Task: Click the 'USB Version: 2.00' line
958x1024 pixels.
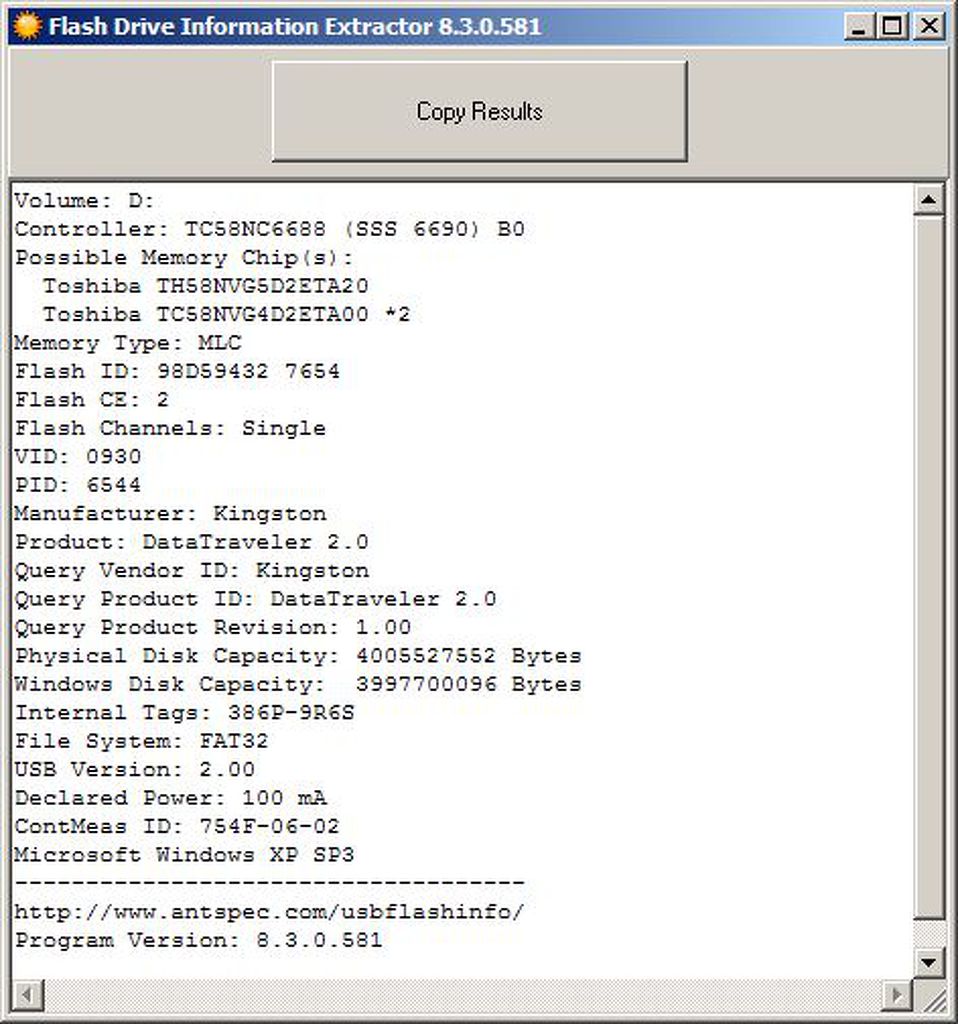Action: point(135,769)
